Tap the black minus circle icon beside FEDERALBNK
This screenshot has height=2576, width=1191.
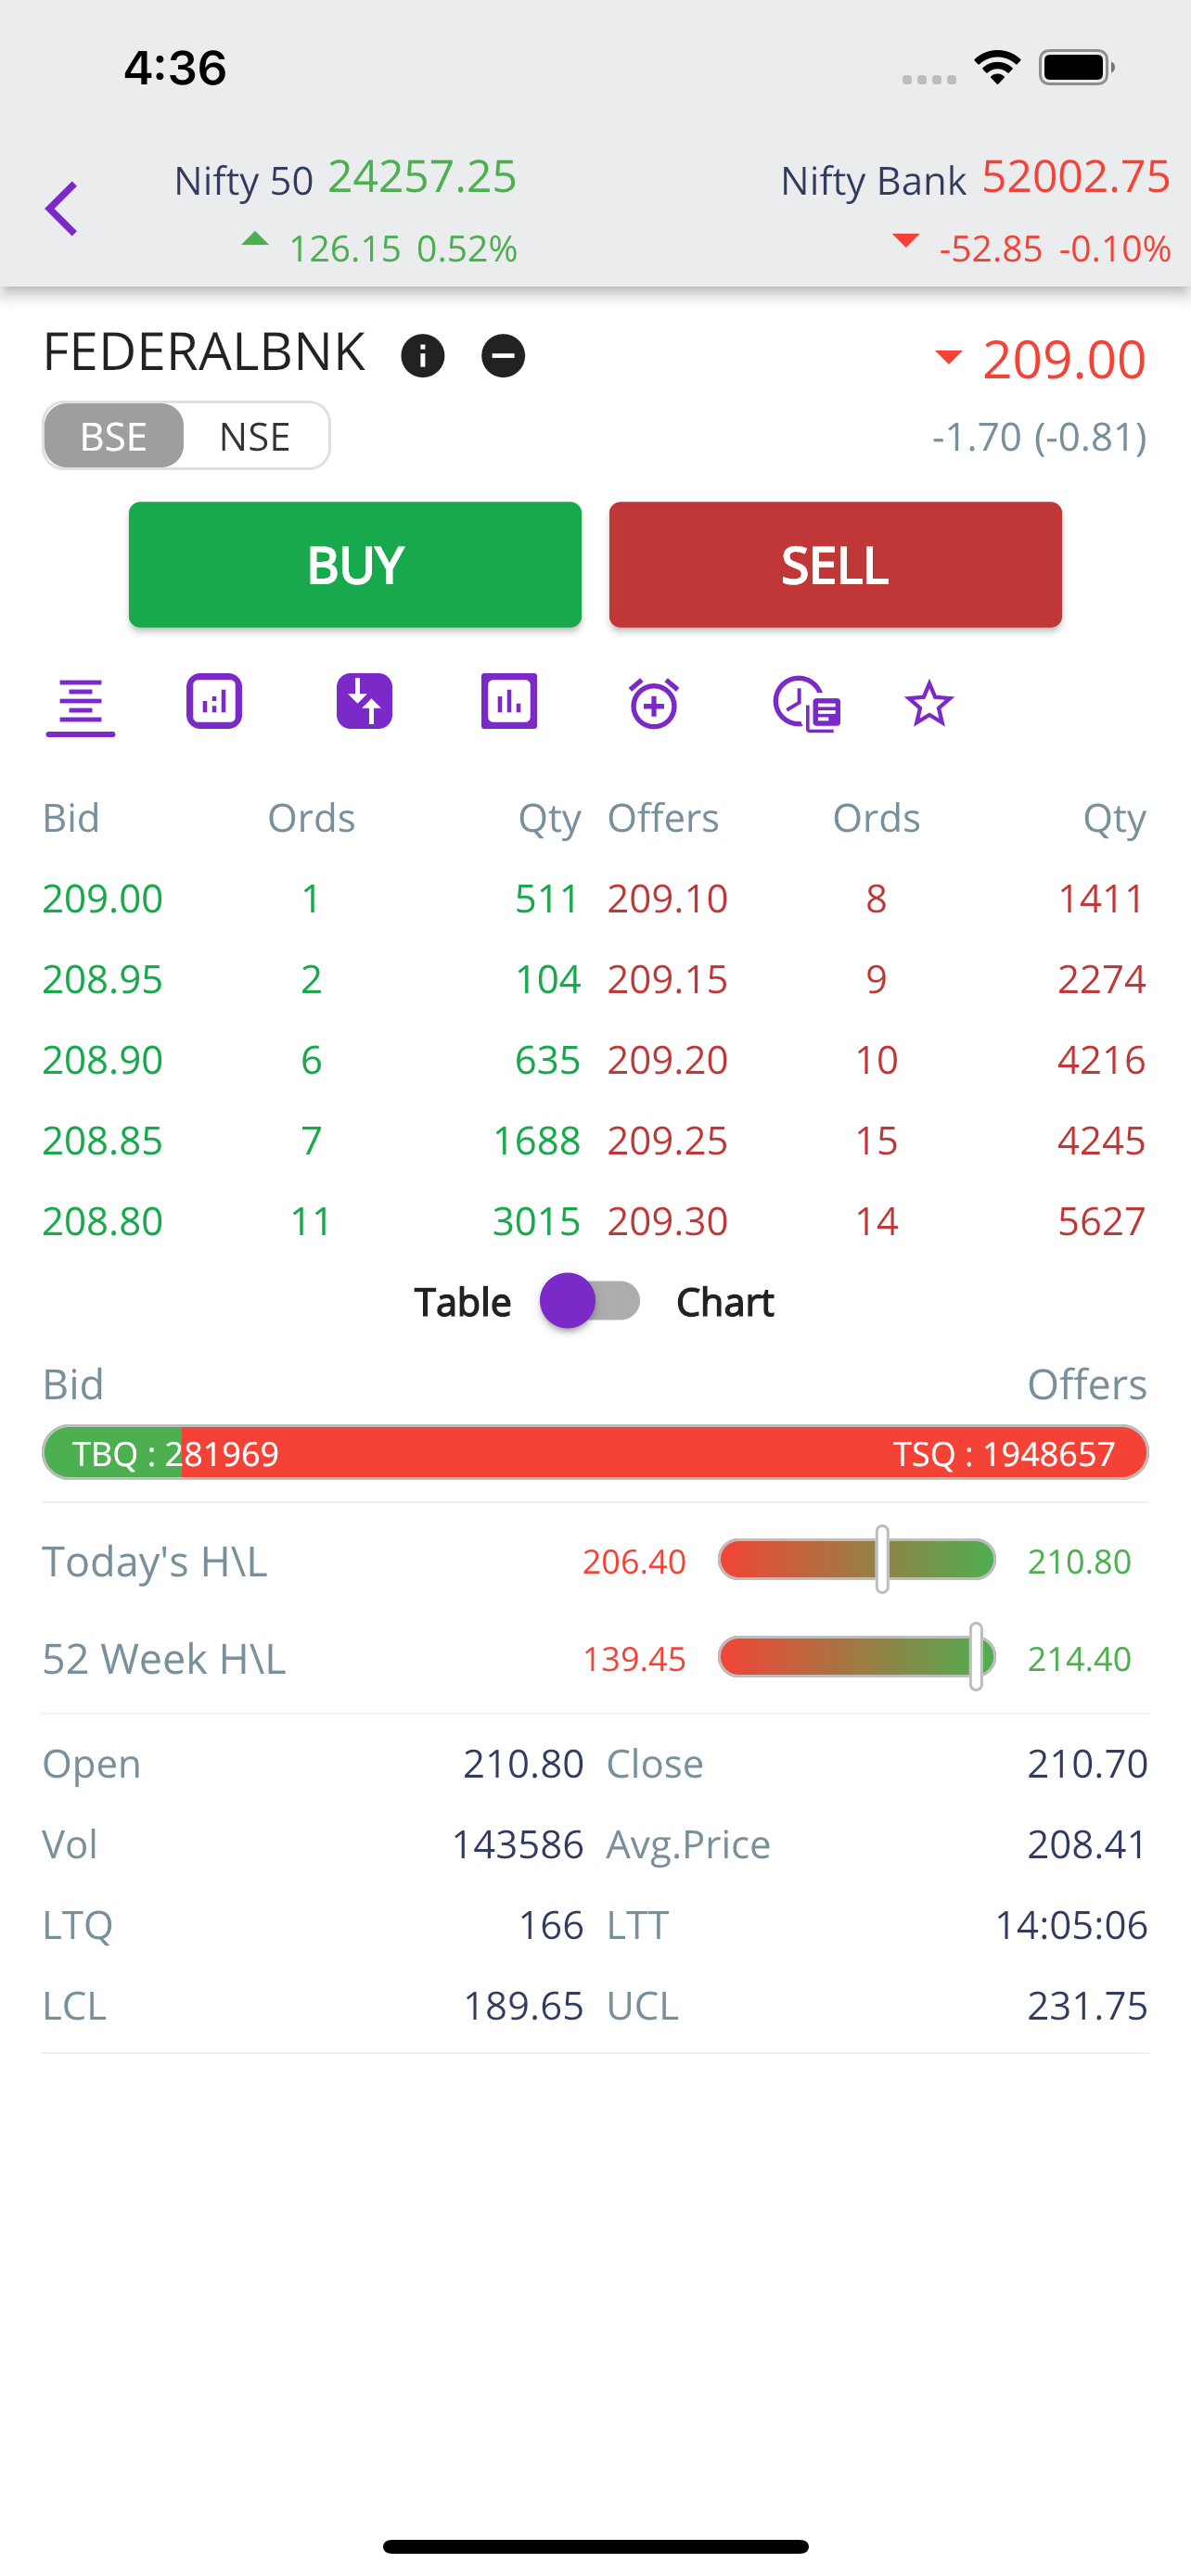tap(503, 356)
